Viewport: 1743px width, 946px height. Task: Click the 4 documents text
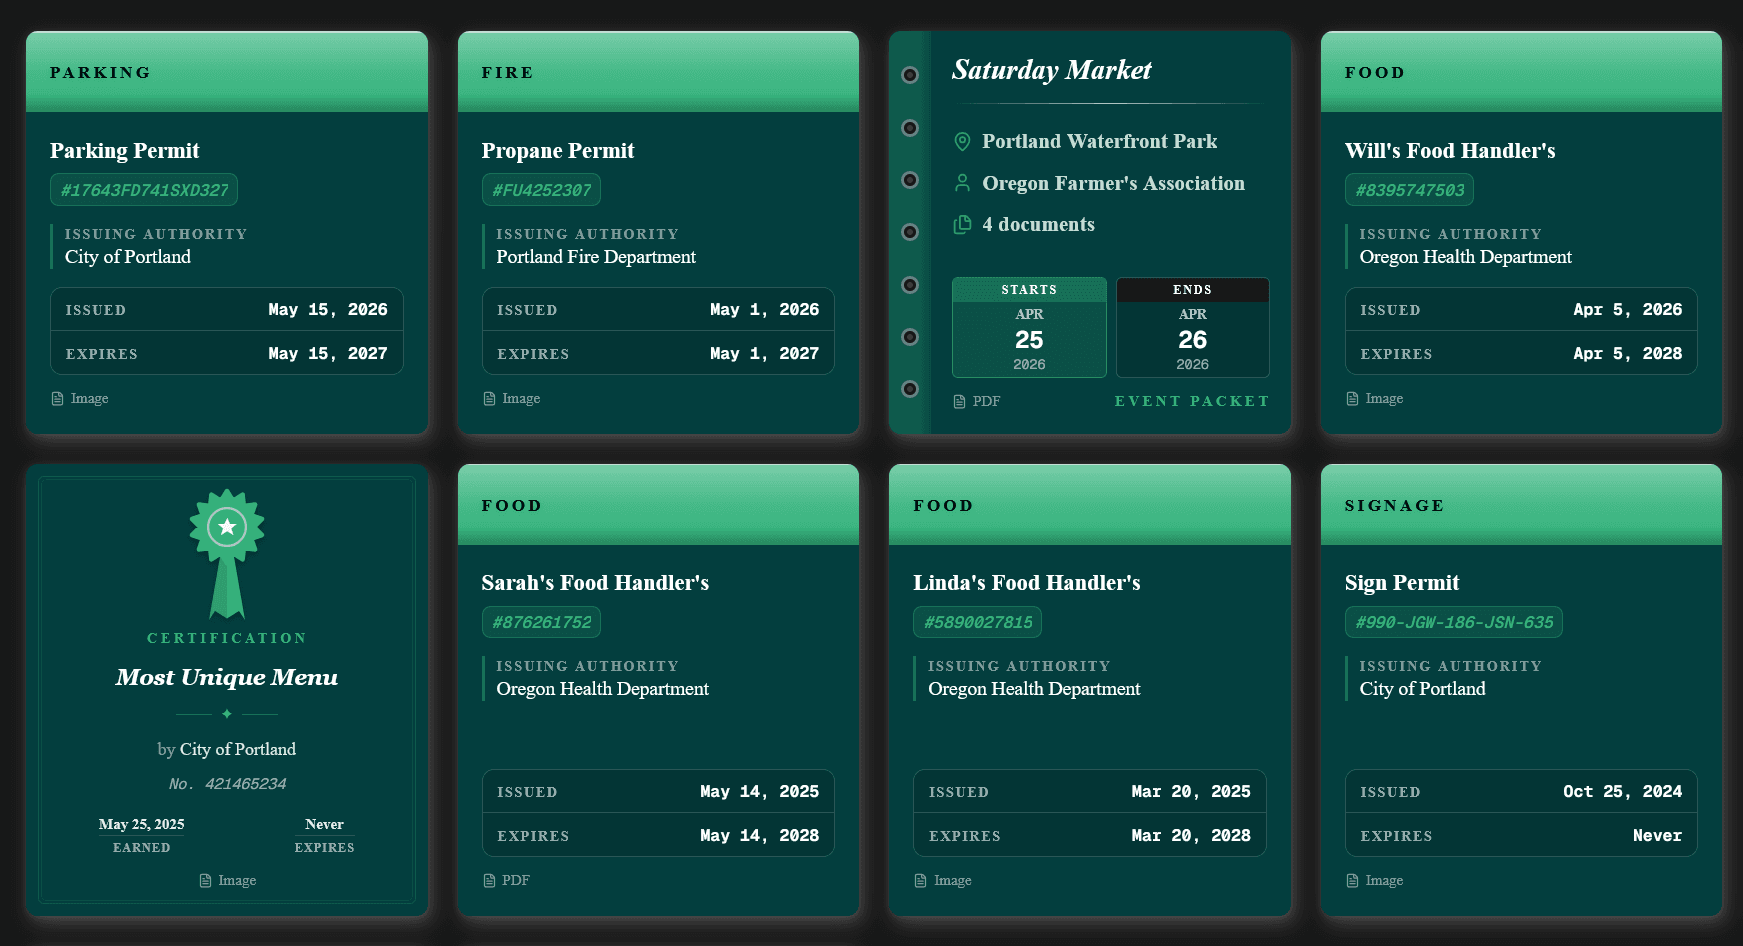click(1038, 225)
